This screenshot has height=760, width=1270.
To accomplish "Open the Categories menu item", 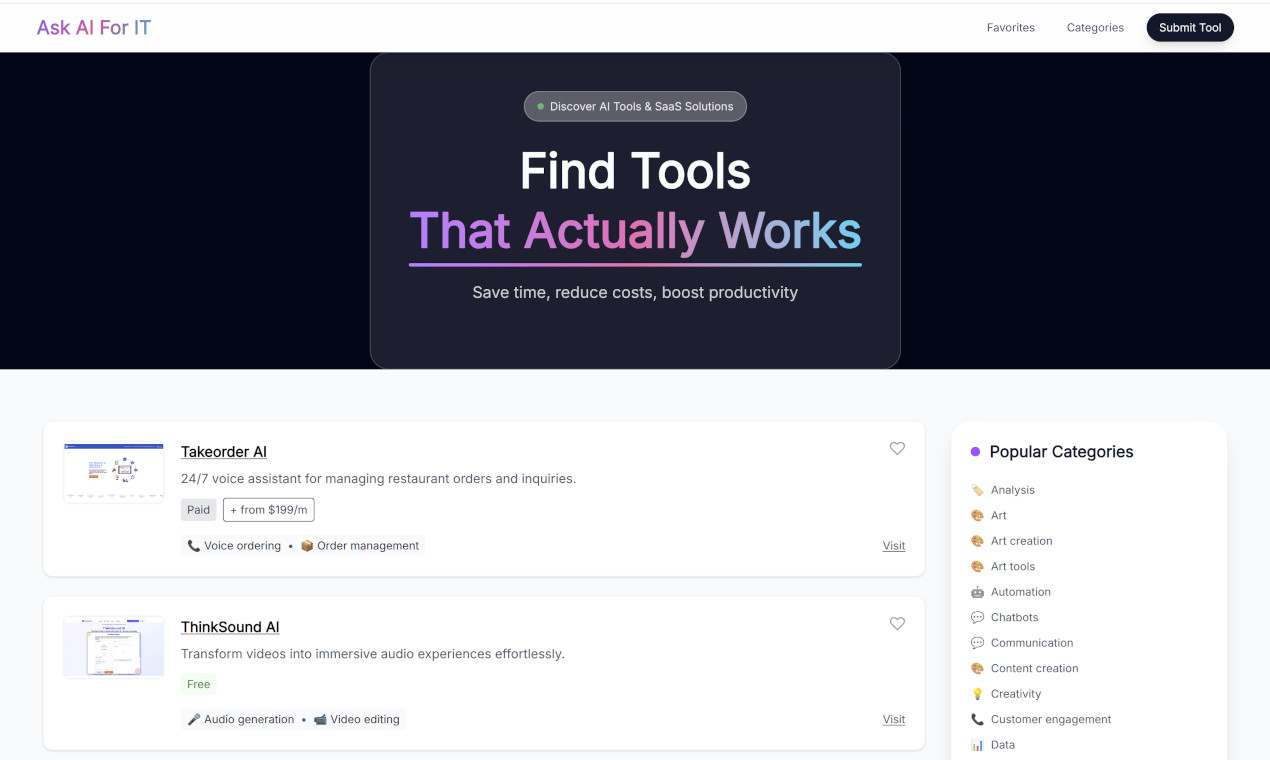I will pos(1095,27).
